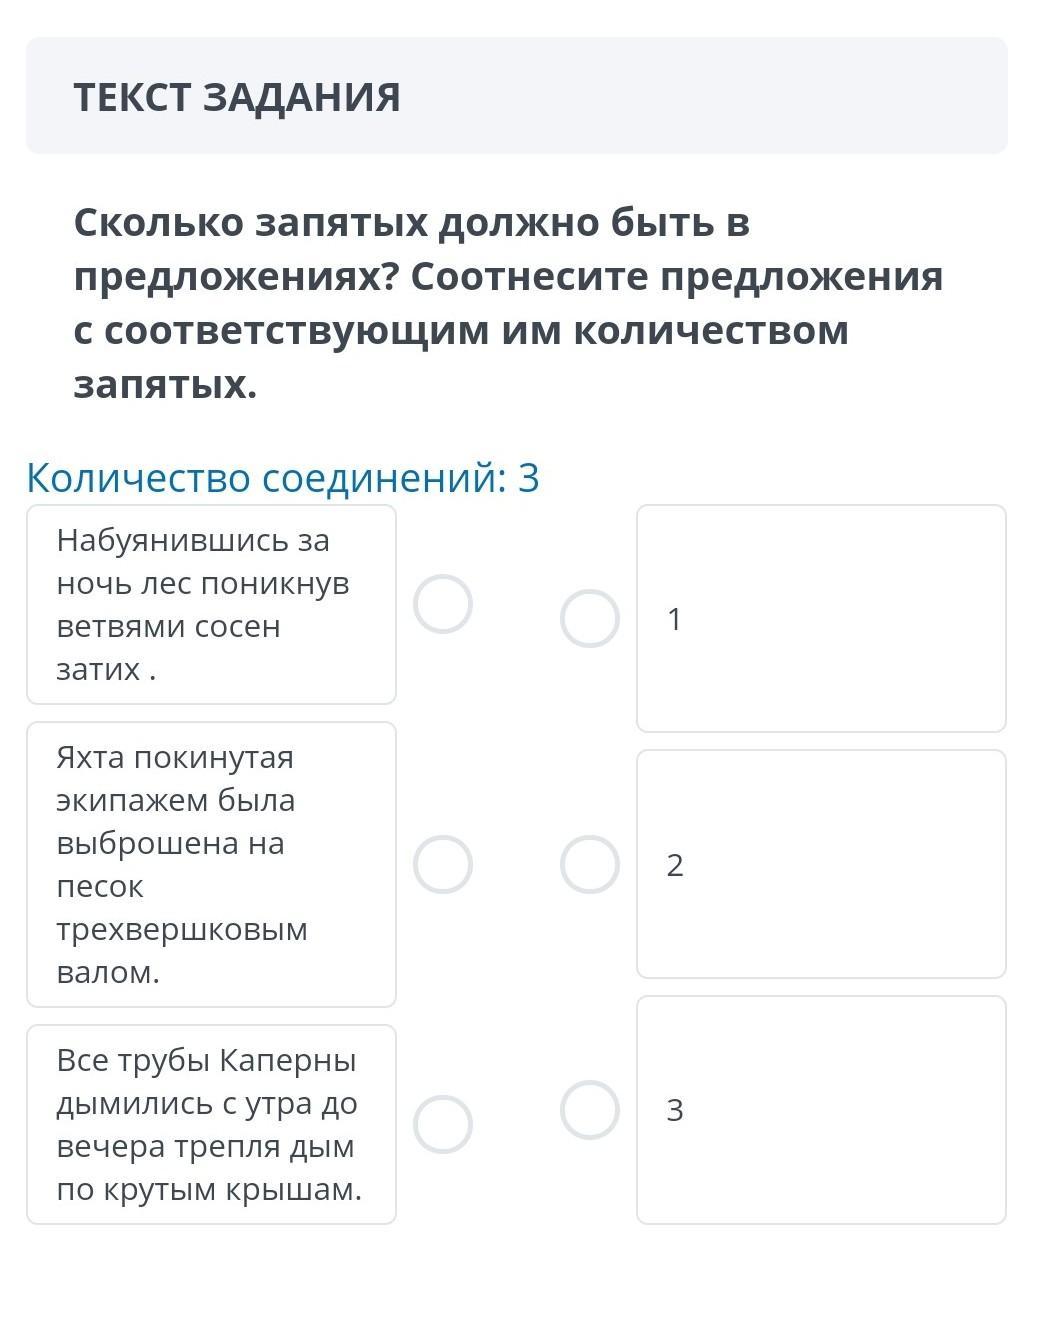This screenshot has width=1056, height=1344.
Task: Click the 'ТЕКСТ ЗАДАНИЯ' header
Action: (237, 97)
